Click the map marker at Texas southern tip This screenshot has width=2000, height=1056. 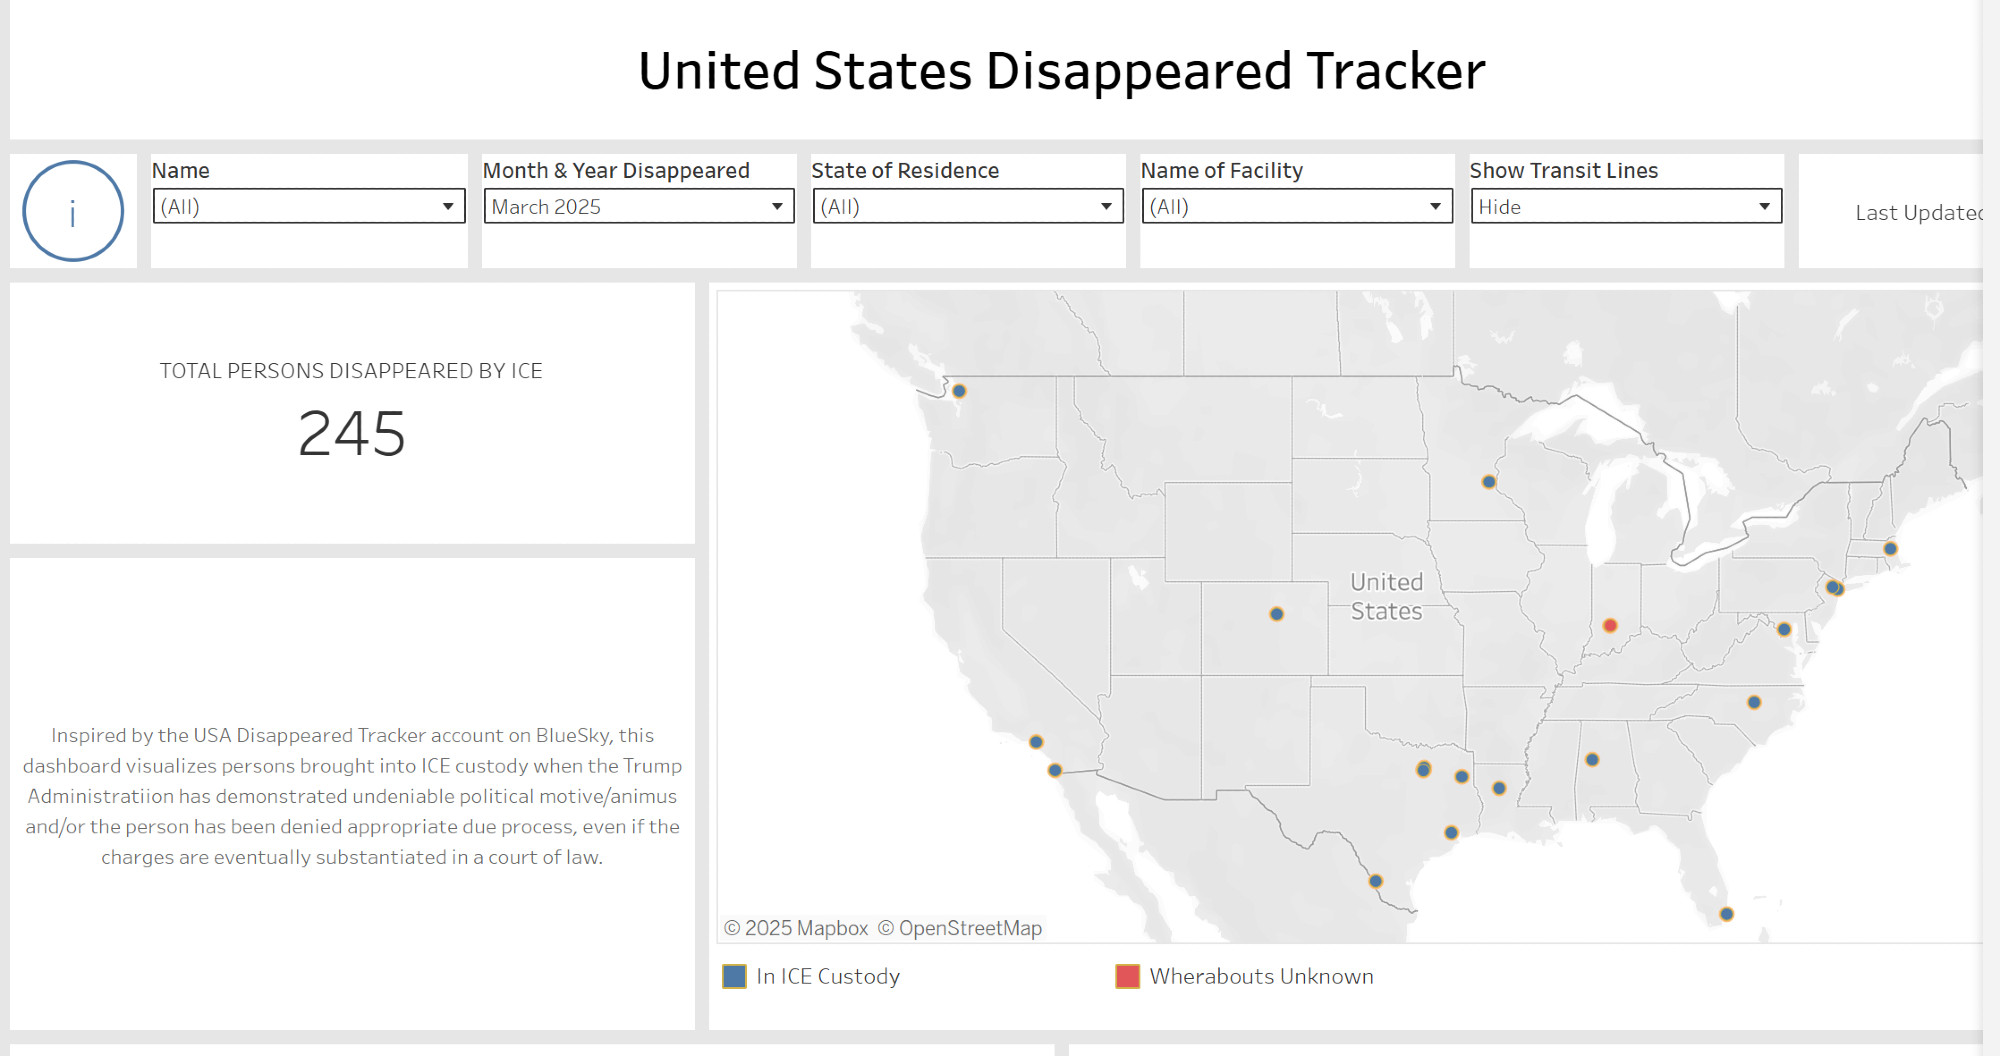[1376, 881]
